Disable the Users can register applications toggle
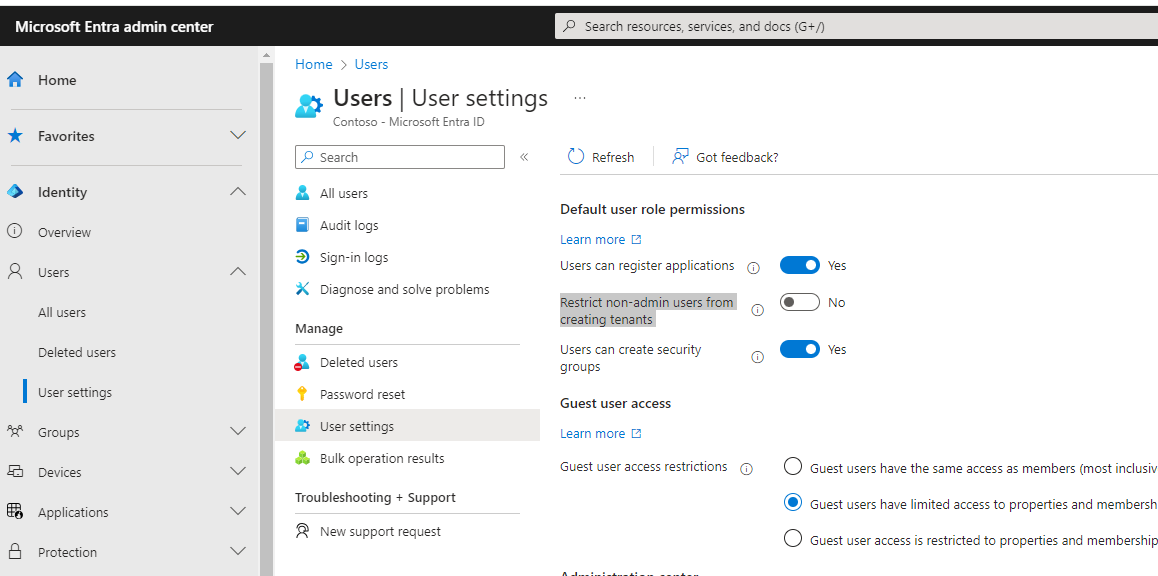Screen dimensions: 1158x576 (799, 264)
